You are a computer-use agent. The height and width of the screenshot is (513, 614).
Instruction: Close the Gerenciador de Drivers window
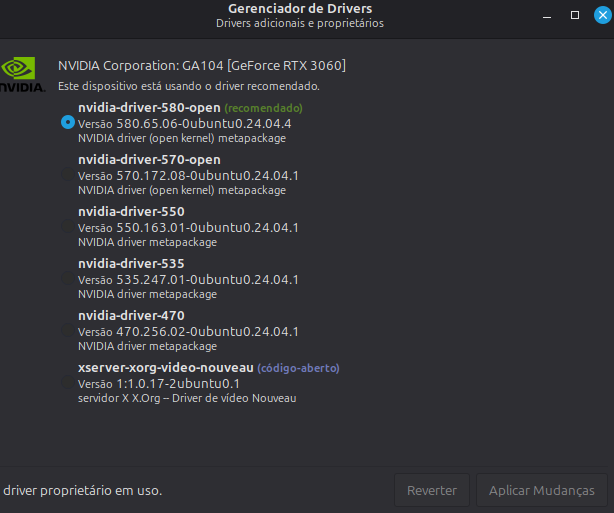(603, 15)
